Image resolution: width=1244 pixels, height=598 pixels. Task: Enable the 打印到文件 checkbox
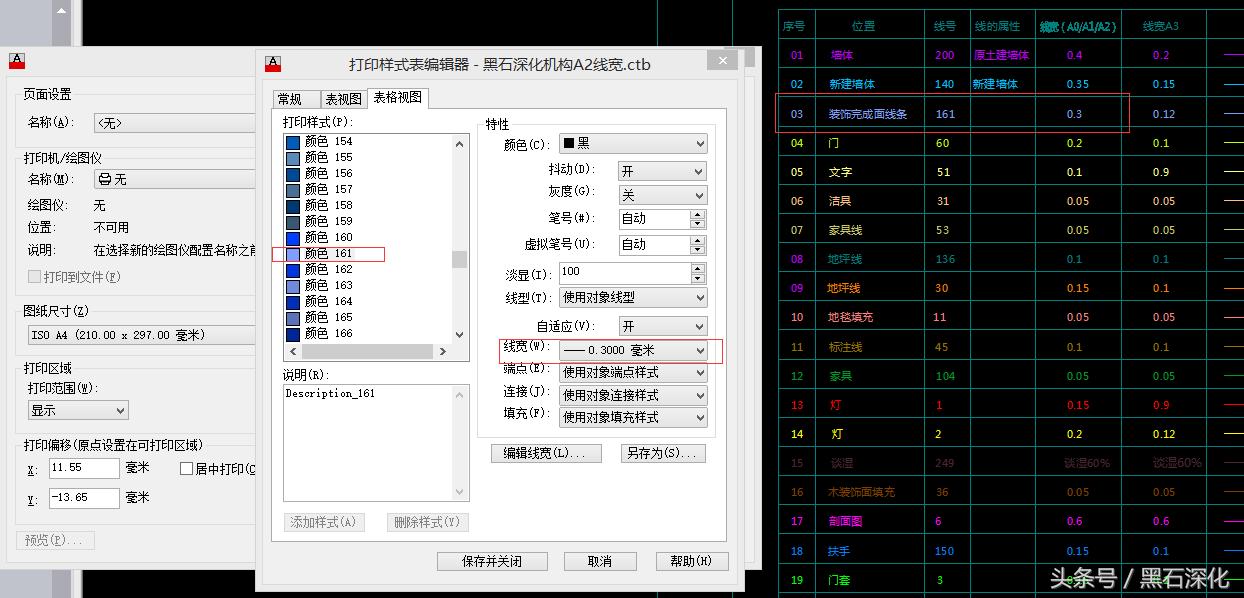pyautogui.click(x=34, y=277)
